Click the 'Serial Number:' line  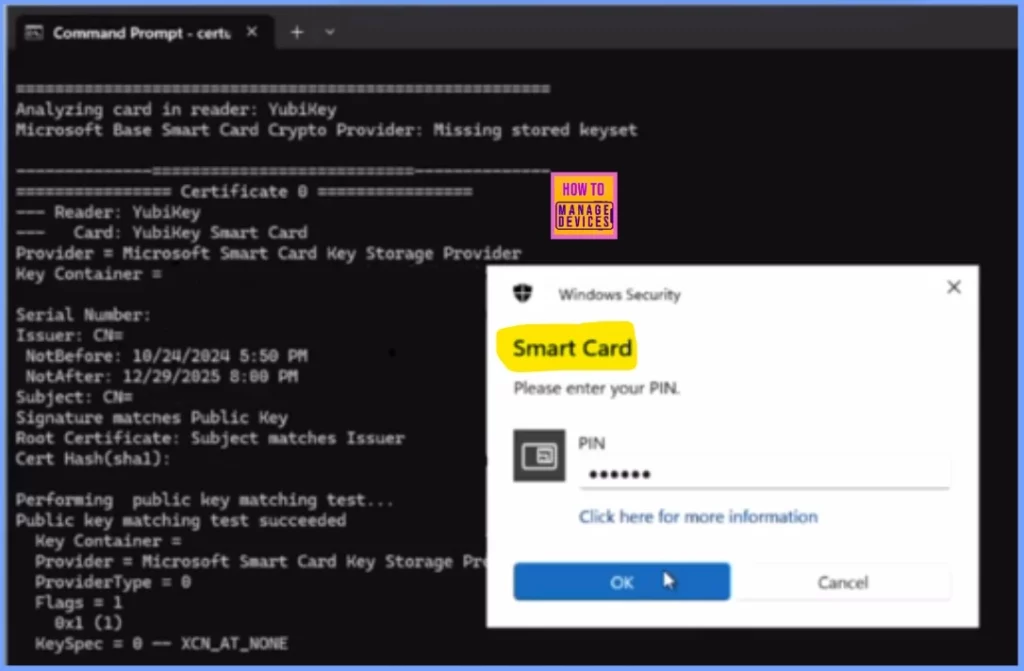coord(84,315)
